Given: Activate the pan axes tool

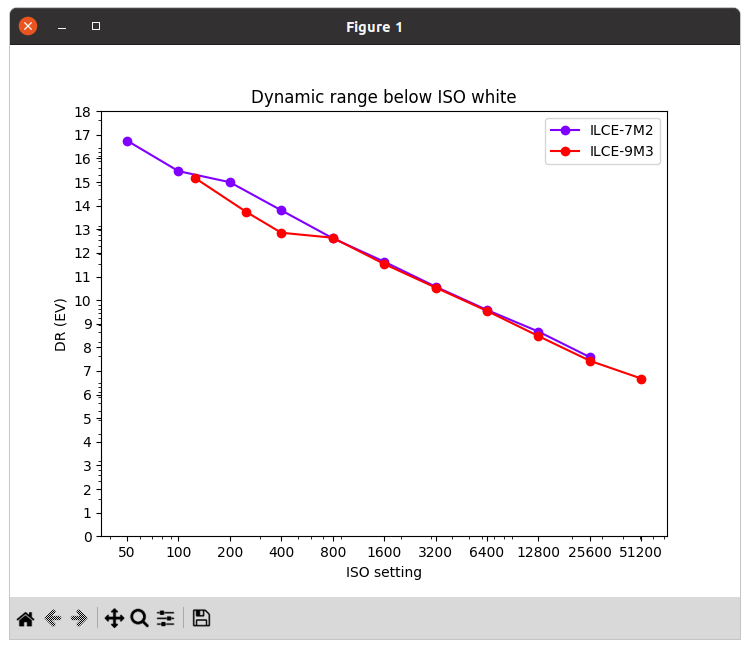Looking at the screenshot, I should (x=114, y=618).
